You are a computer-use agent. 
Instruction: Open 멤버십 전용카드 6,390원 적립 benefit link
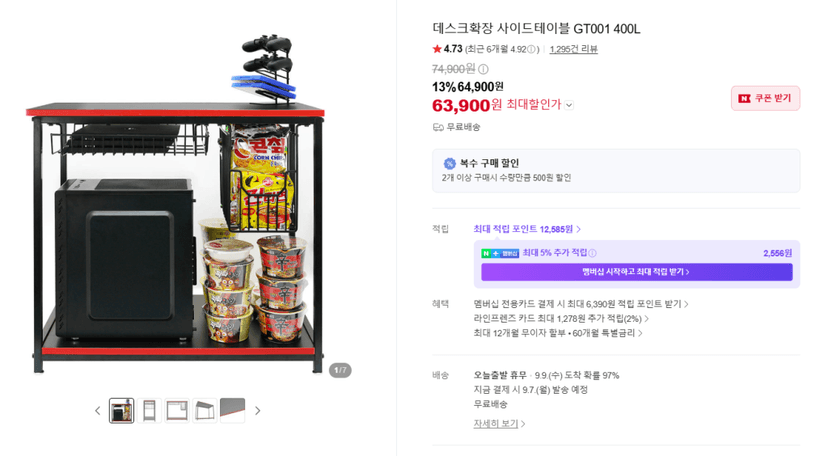pyautogui.click(x=581, y=304)
